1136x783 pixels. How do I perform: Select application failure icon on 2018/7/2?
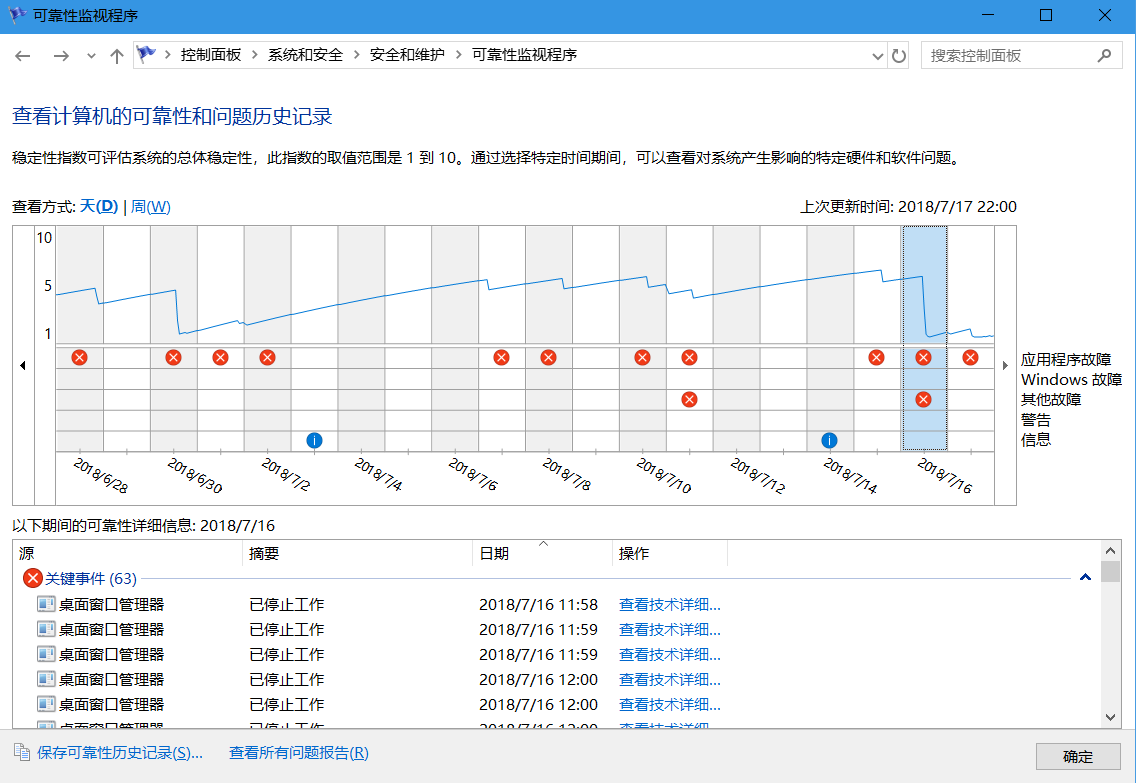pyautogui.click(x=267, y=357)
